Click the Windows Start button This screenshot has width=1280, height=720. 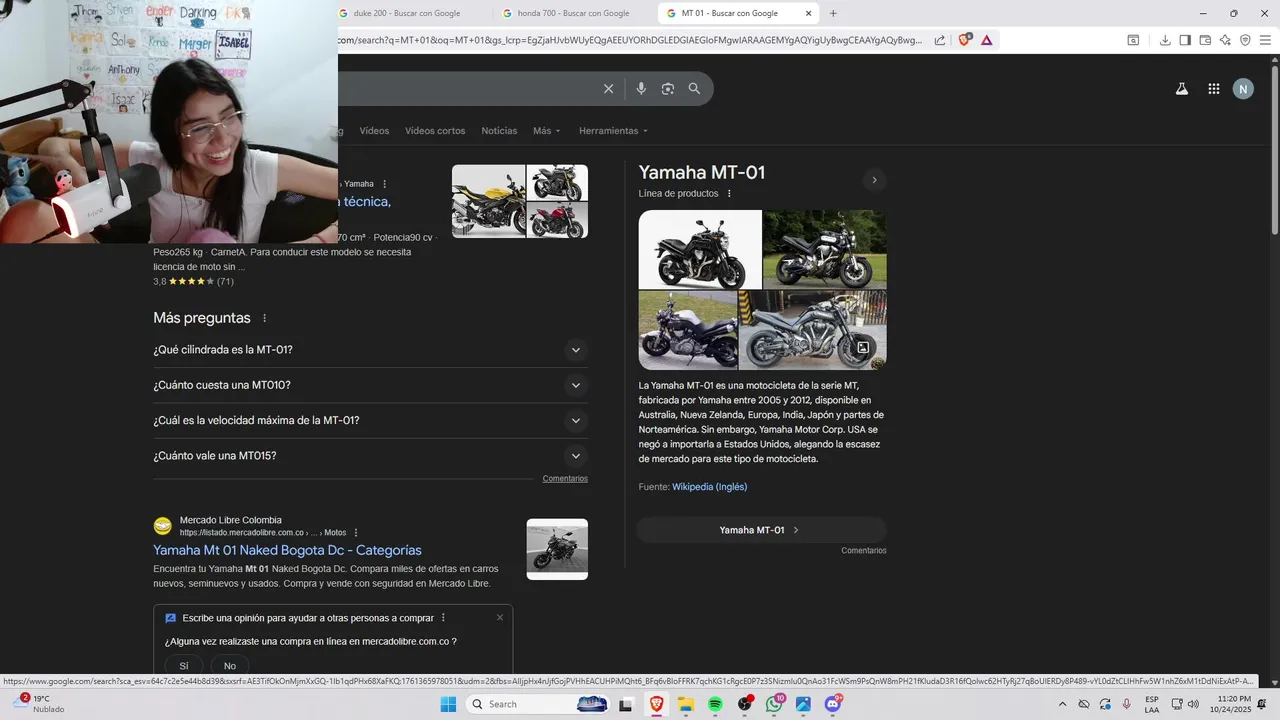448,704
